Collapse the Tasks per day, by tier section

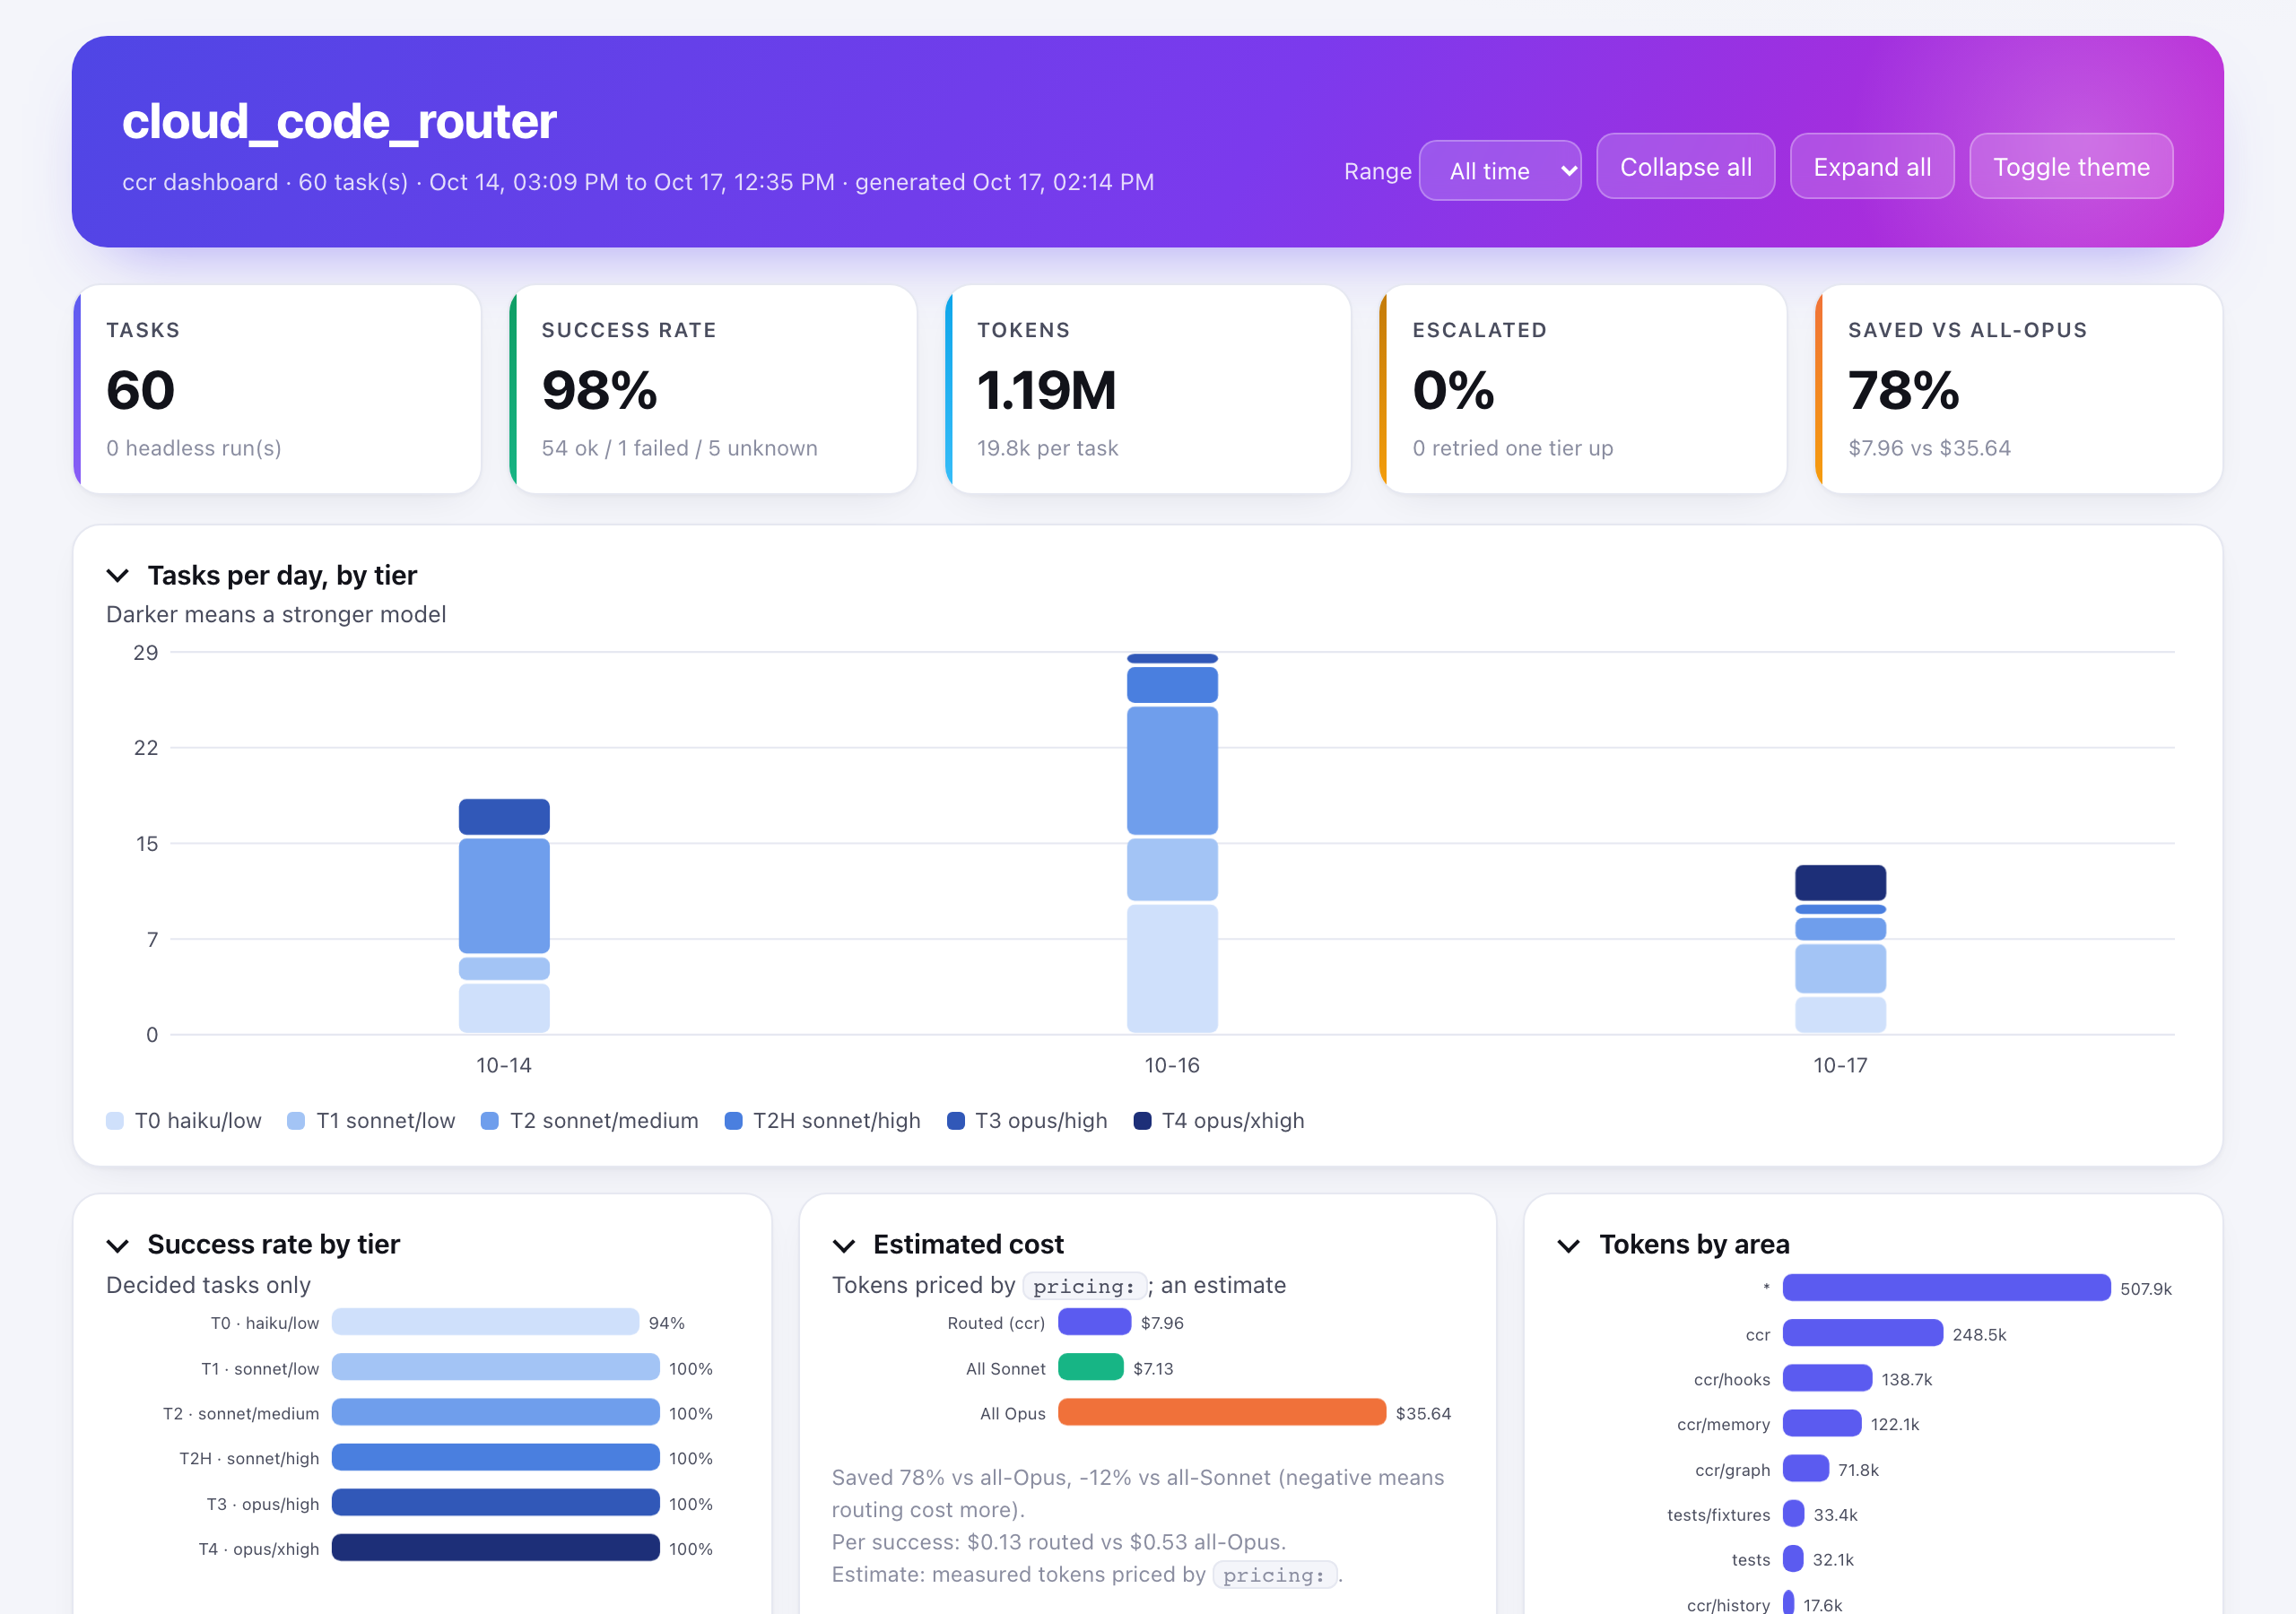click(x=118, y=575)
